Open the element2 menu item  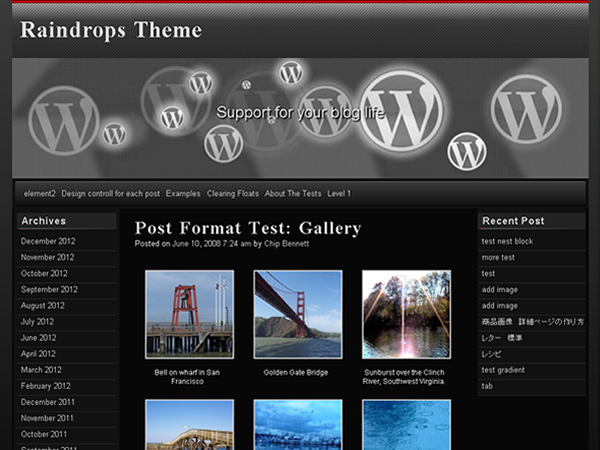(x=39, y=194)
